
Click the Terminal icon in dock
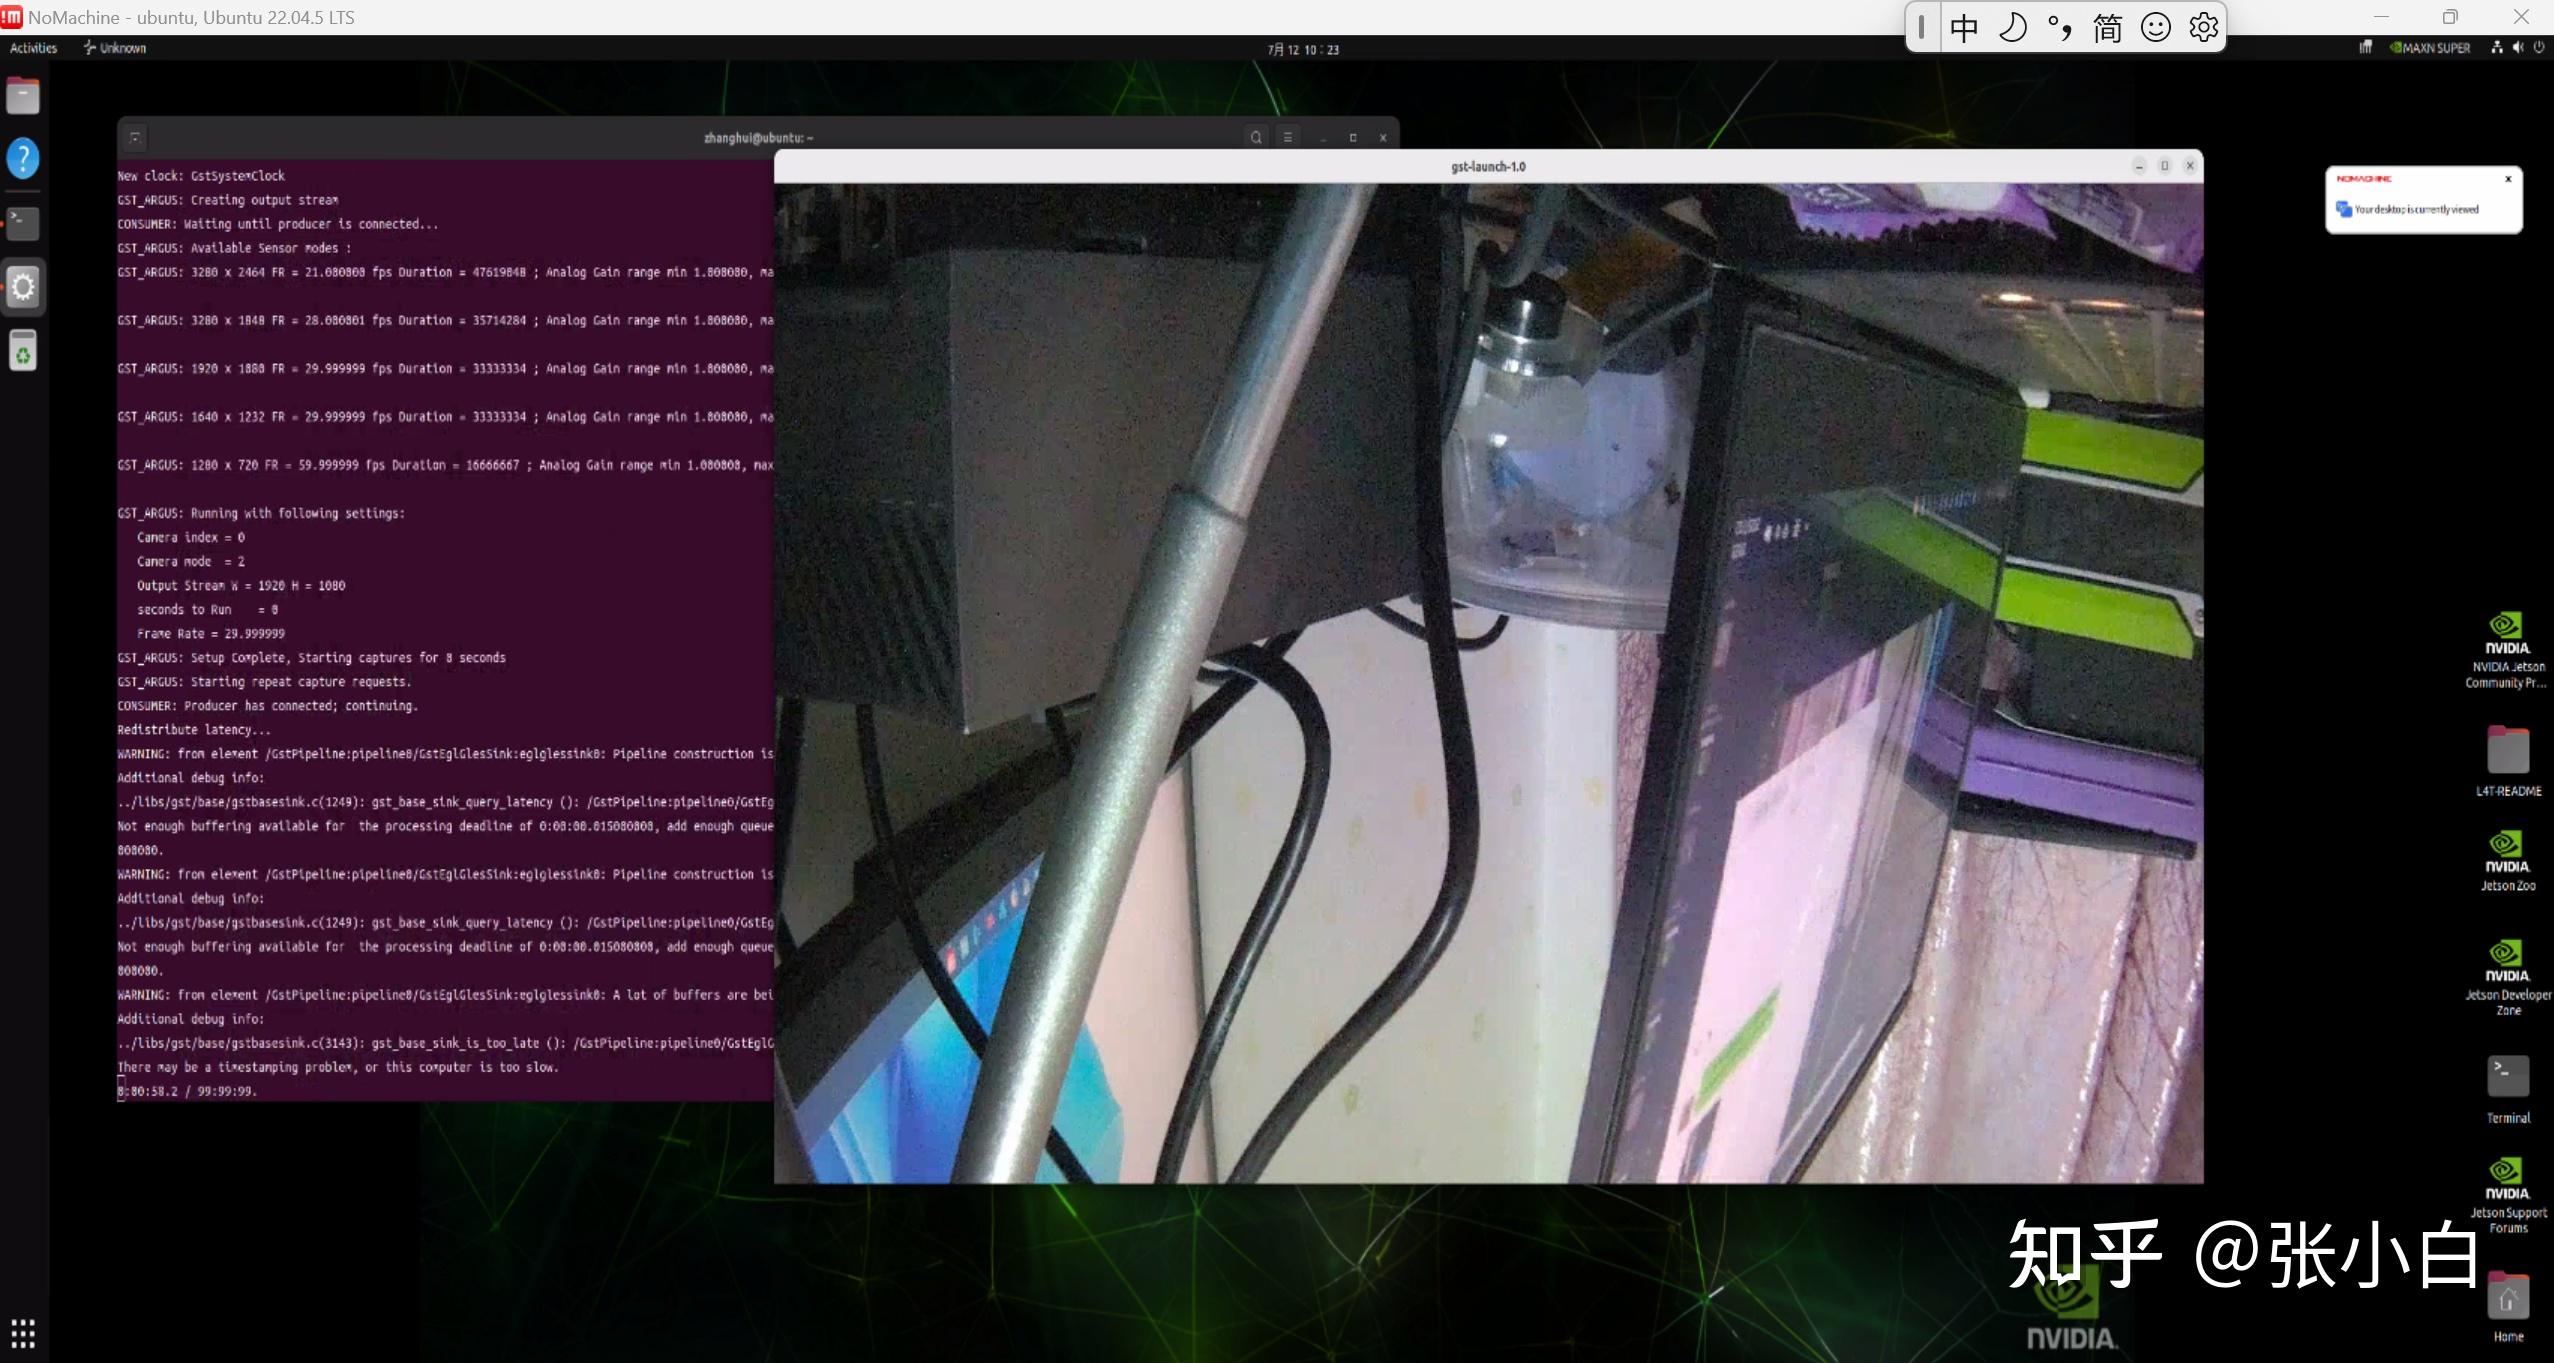(x=23, y=222)
